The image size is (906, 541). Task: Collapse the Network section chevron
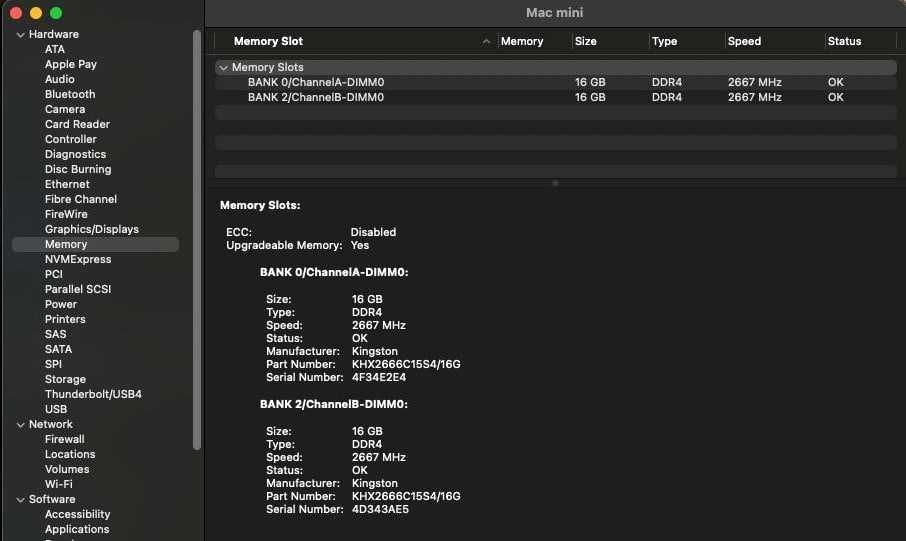pos(21,425)
